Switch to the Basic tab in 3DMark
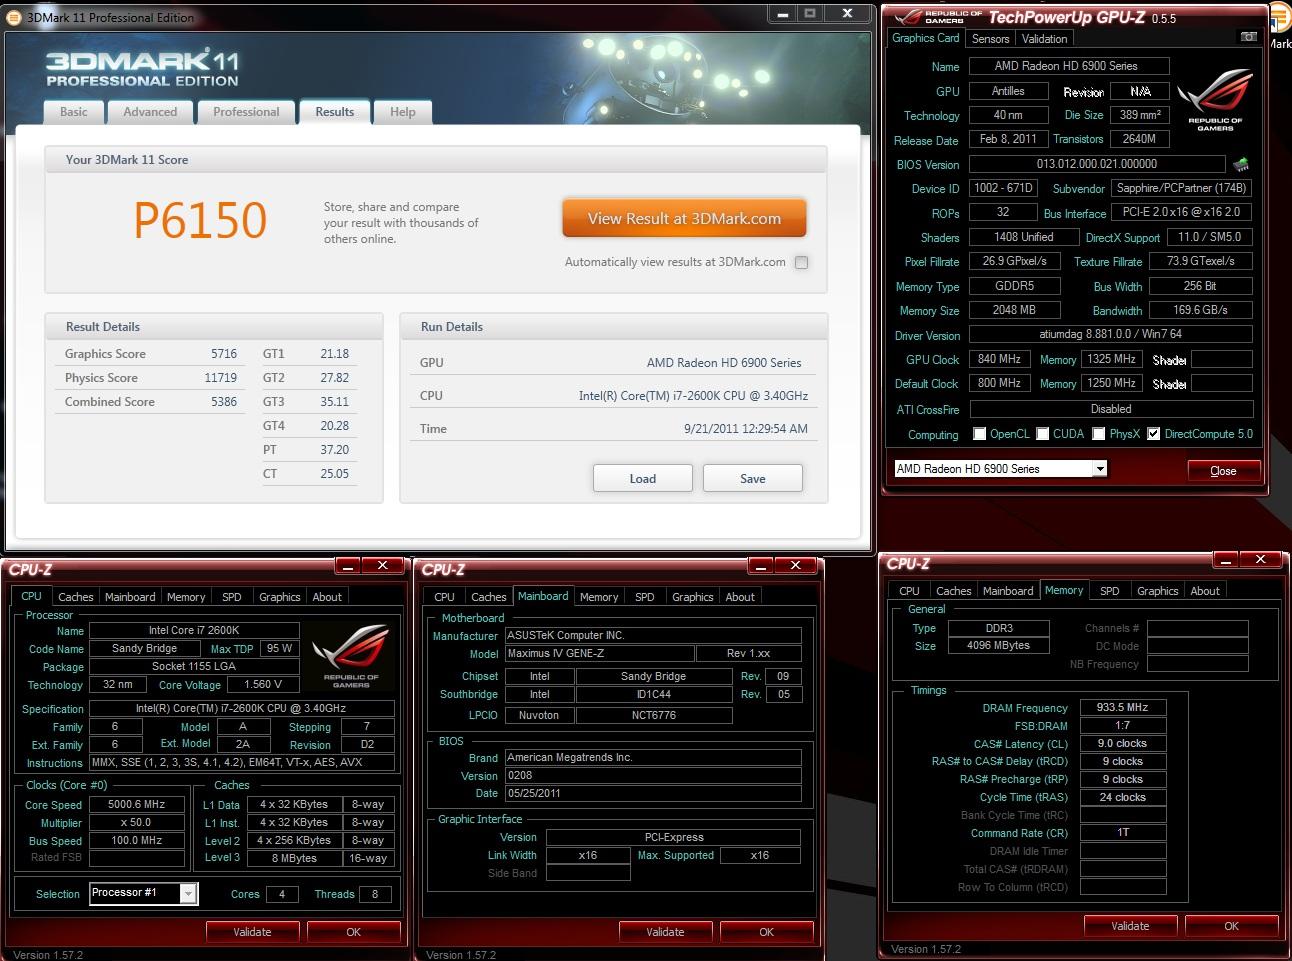This screenshot has height=961, width=1292. pyautogui.click(x=74, y=112)
